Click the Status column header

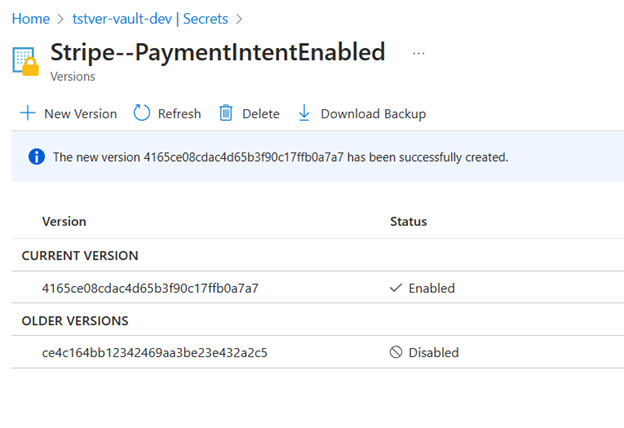tap(408, 221)
